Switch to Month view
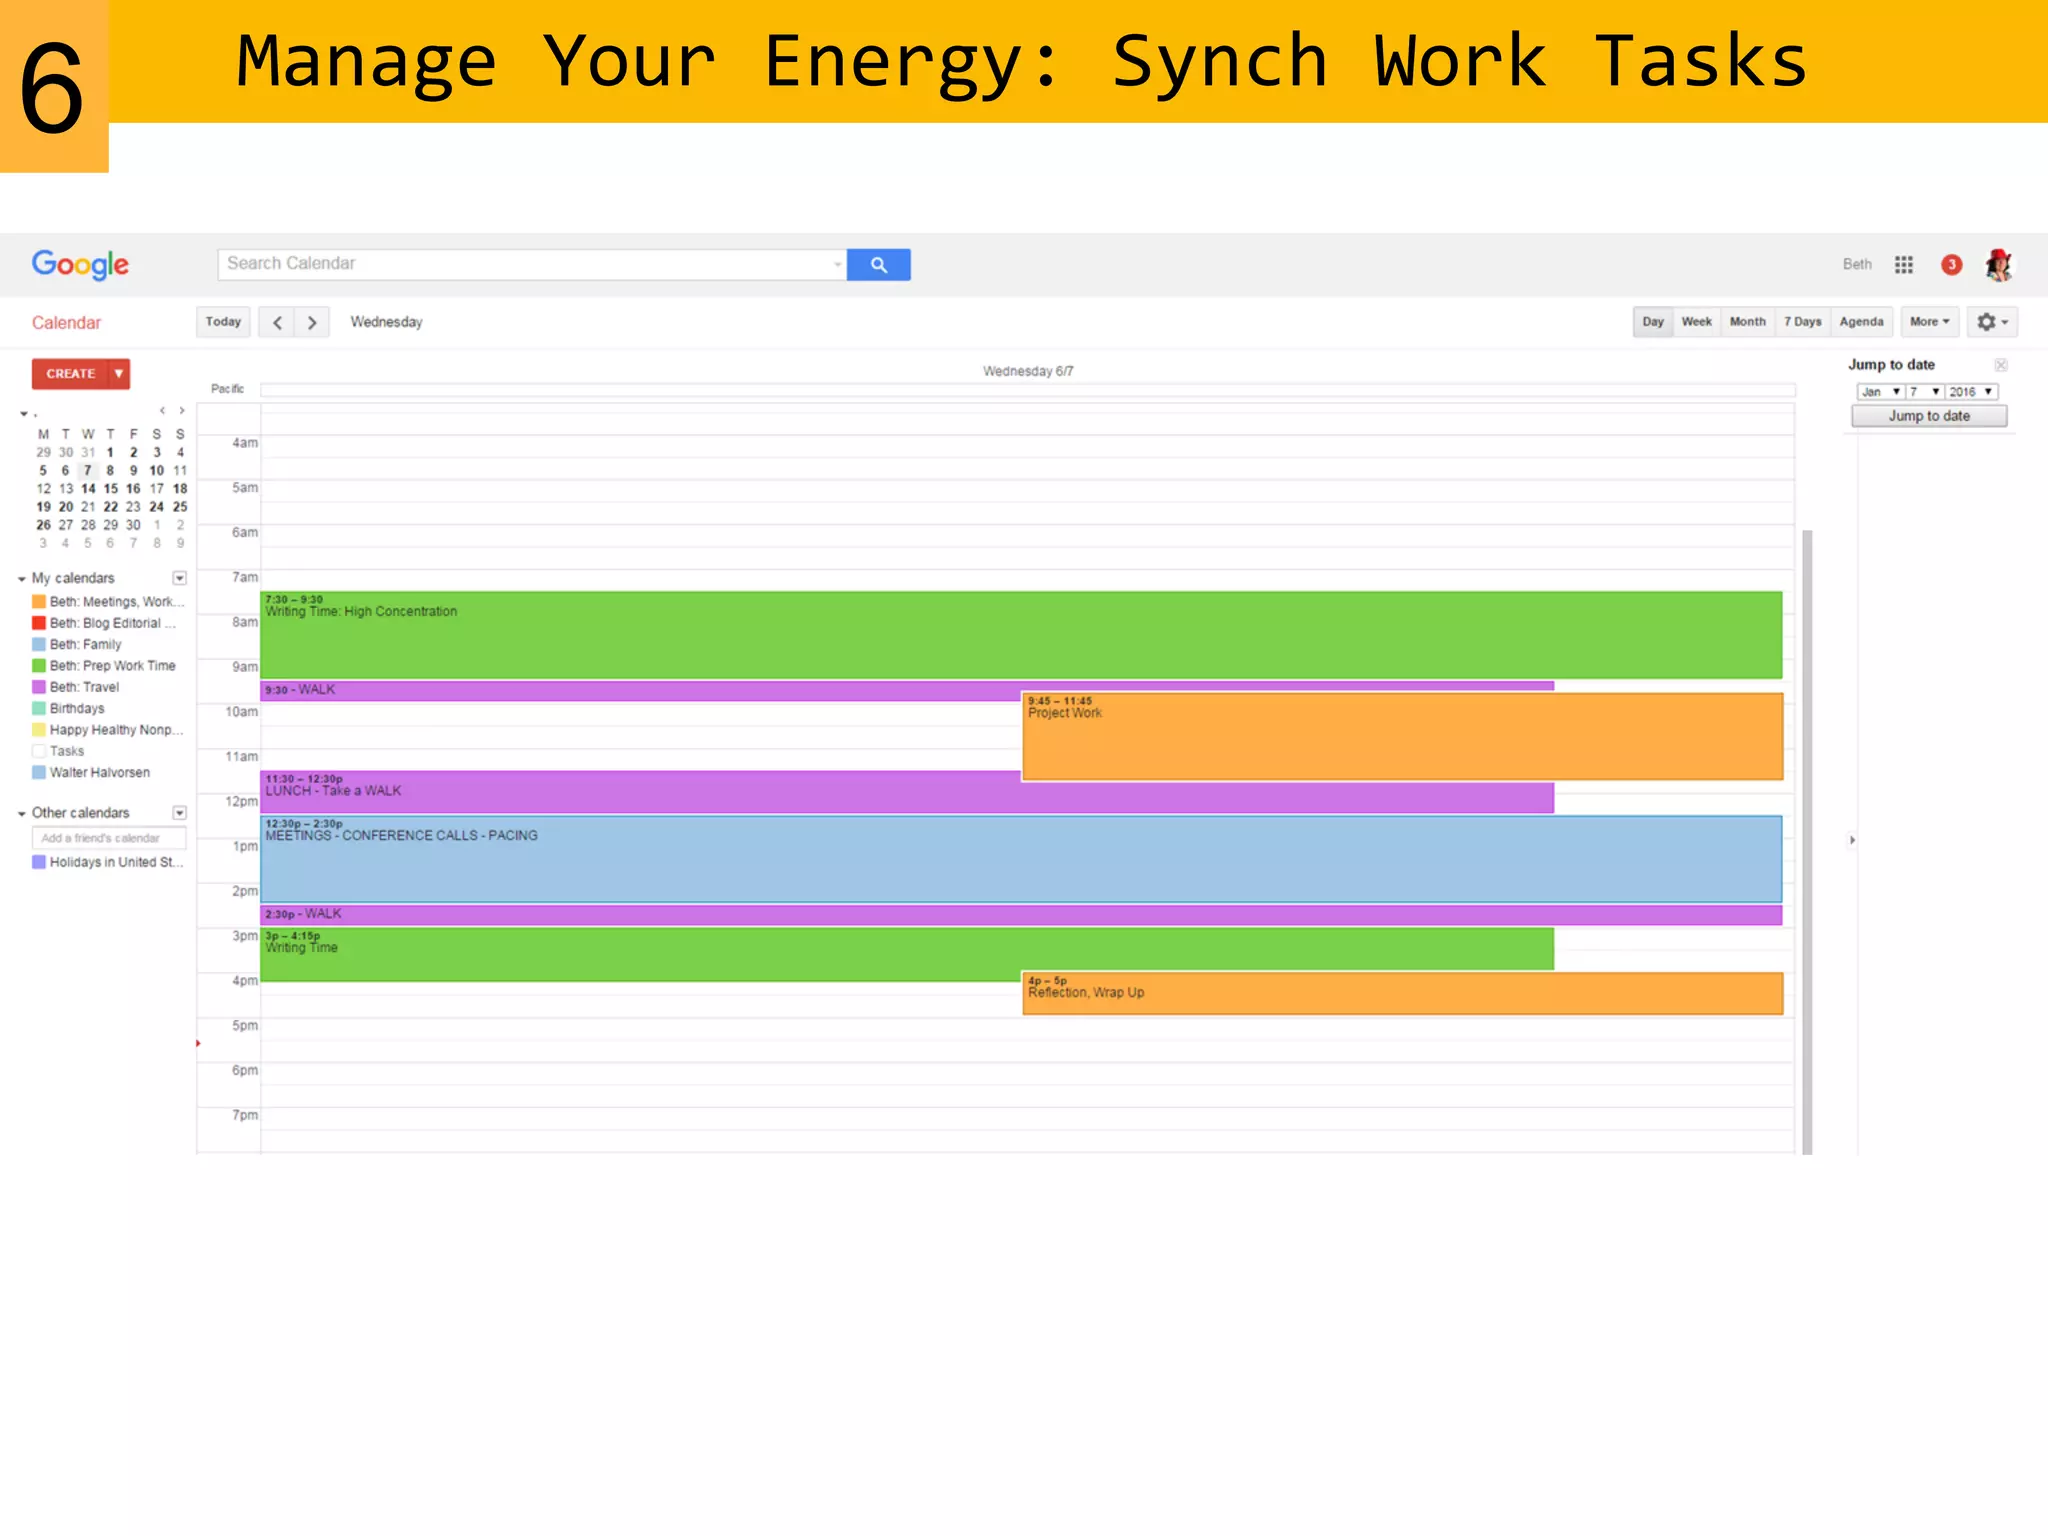The image size is (2048, 1536). coord(1747,322)
